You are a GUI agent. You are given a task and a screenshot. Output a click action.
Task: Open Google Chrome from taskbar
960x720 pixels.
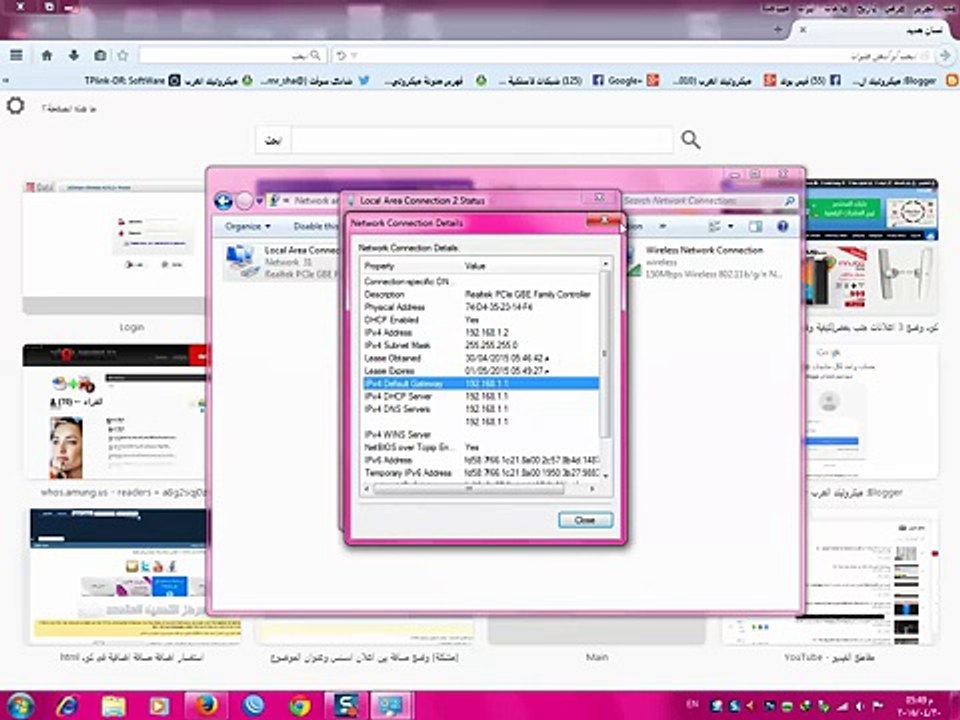click(x=299, y=706)
